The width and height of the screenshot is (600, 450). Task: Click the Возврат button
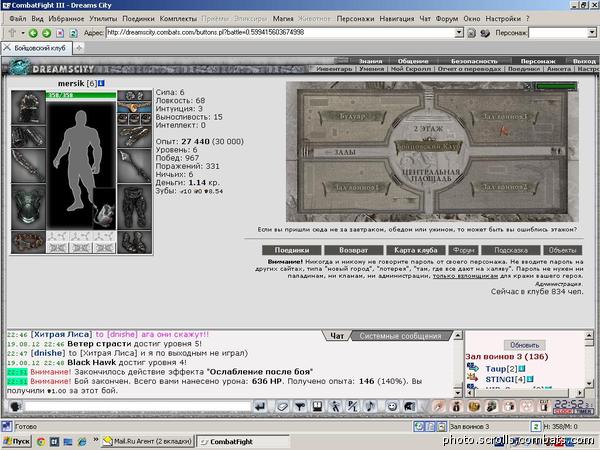[x=353, y=250]
